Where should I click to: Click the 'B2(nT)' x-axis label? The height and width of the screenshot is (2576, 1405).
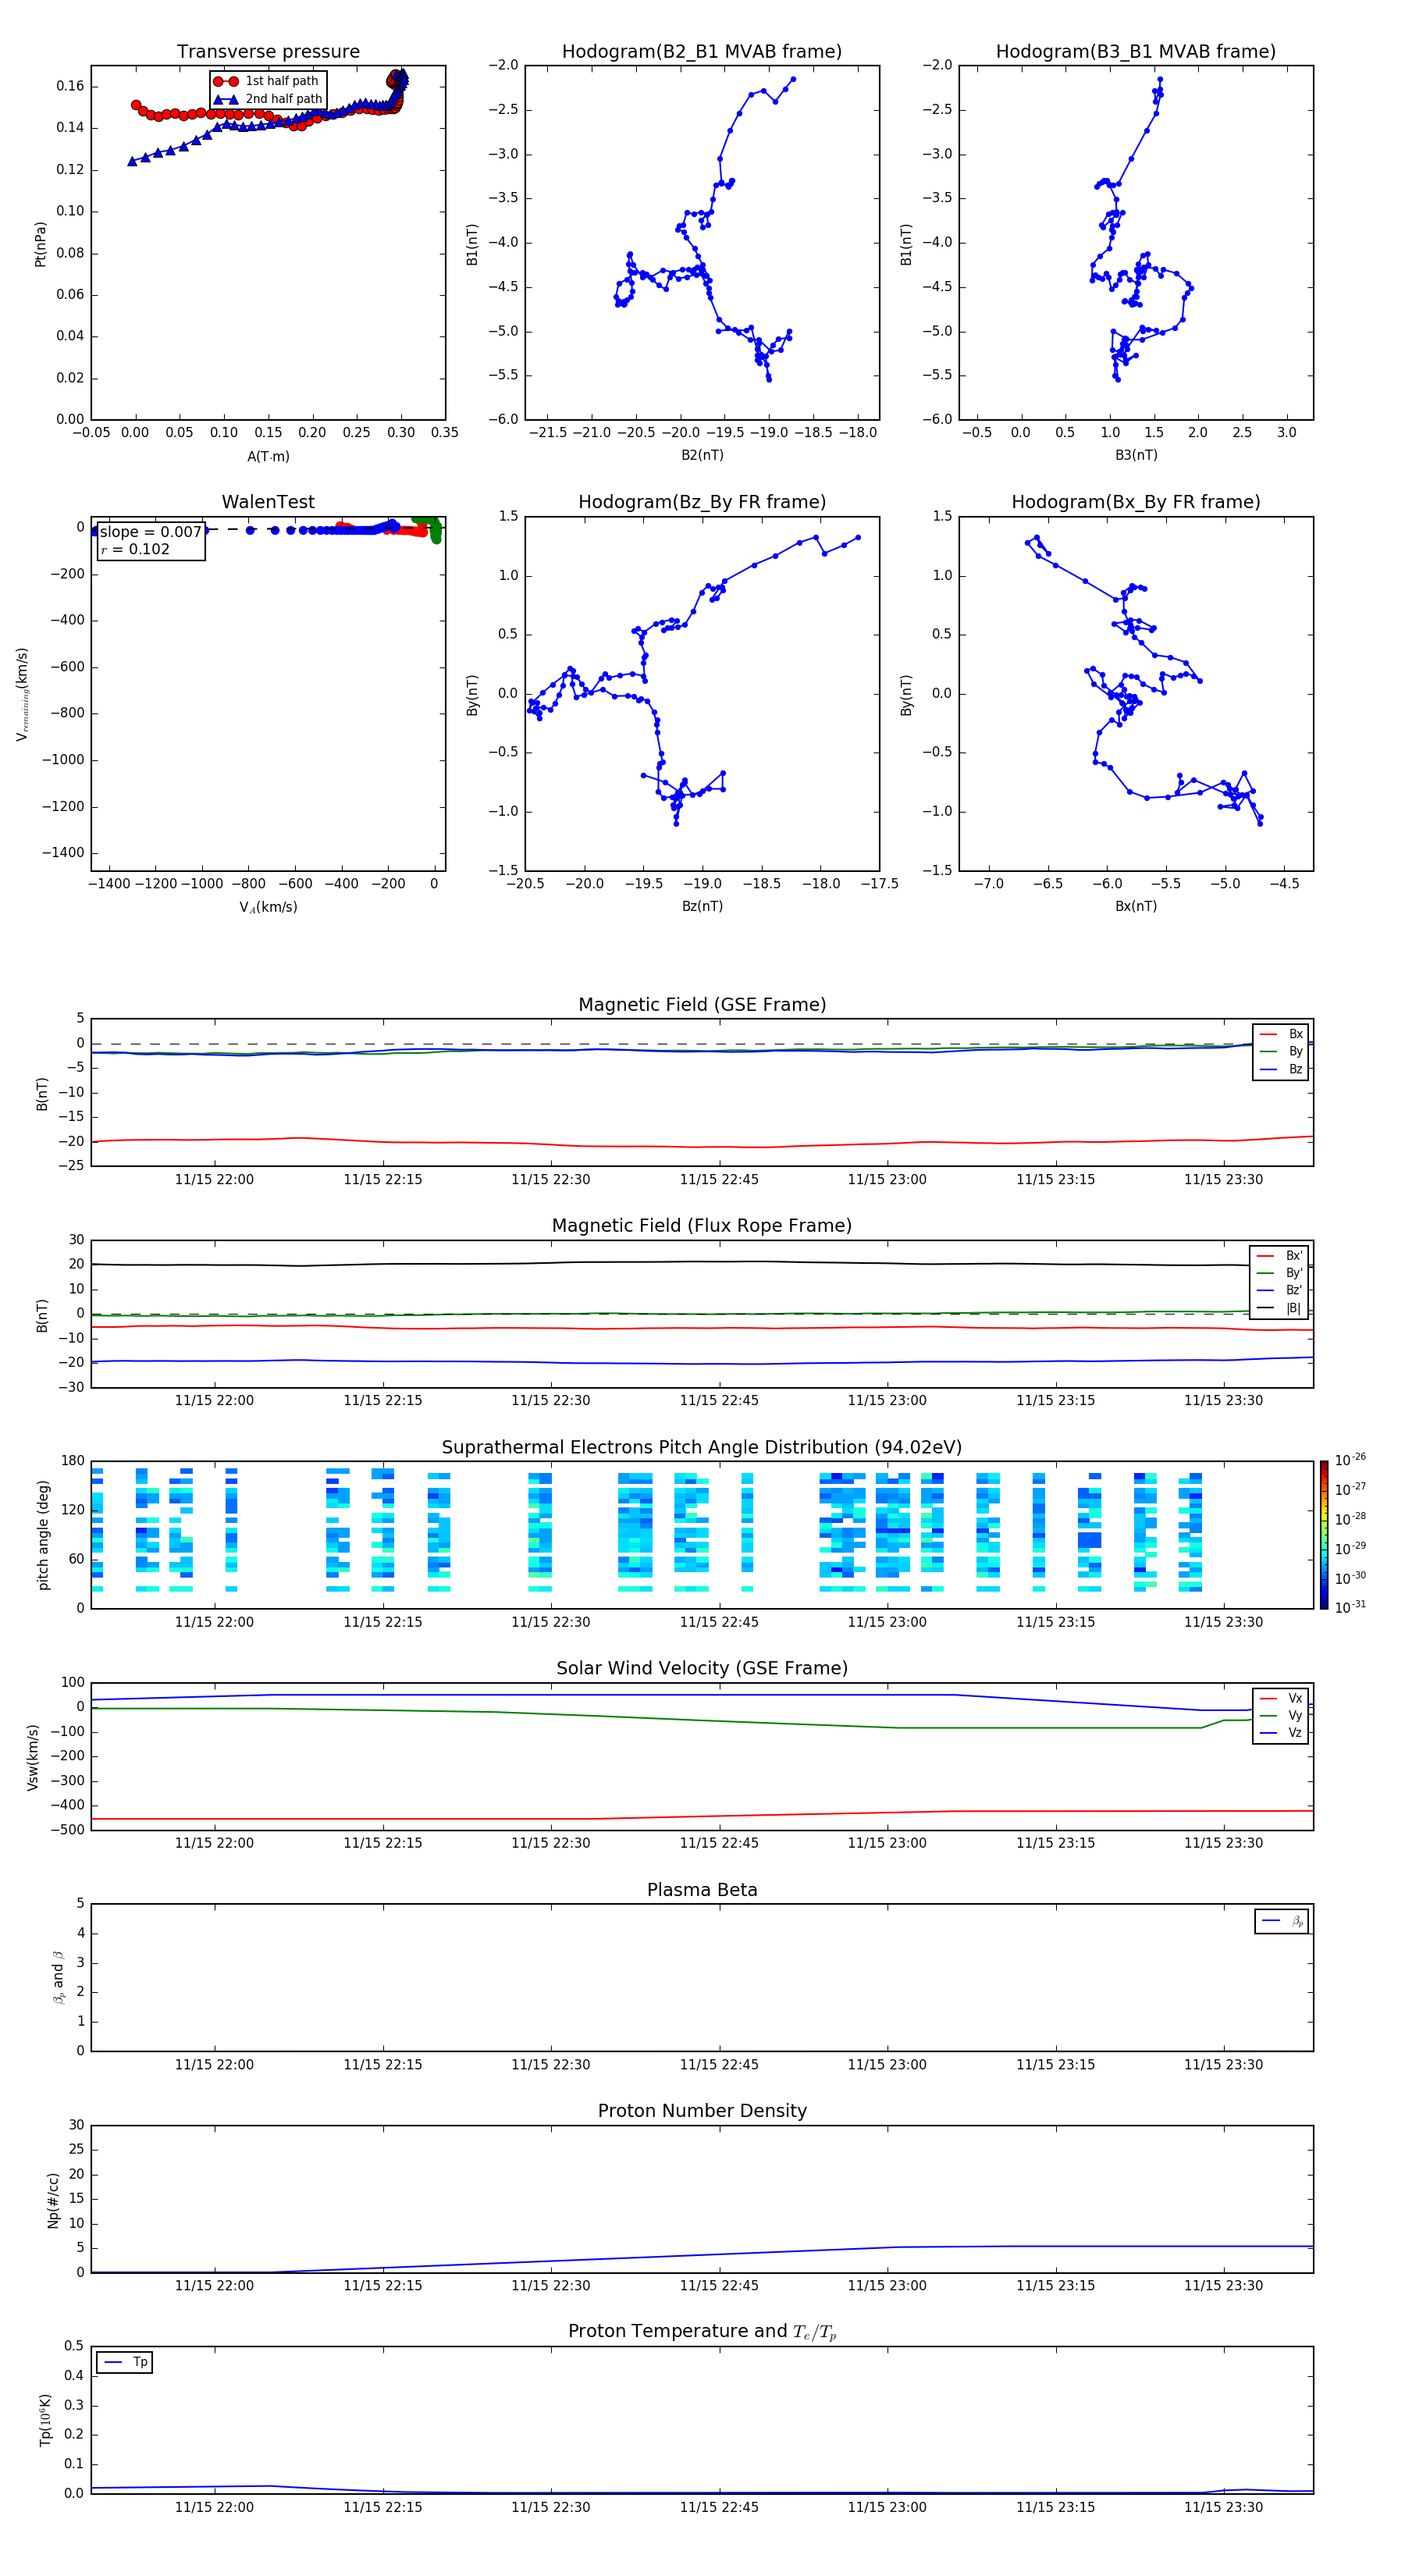(702, 455)
